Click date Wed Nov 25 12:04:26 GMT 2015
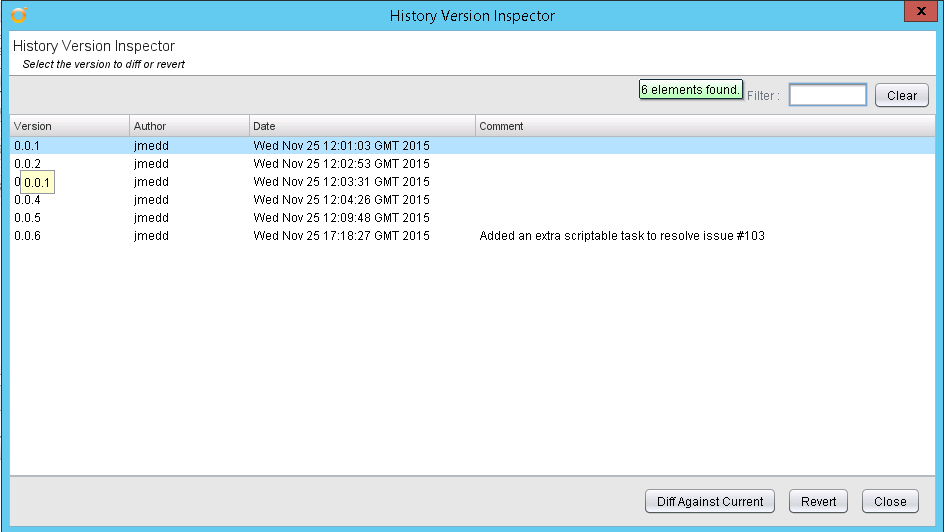944x532 pixels. pyautogui.click(x=341, y=200)
